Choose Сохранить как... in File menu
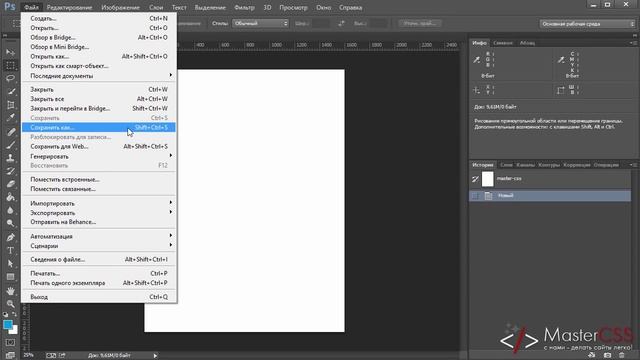640x360 pixels. (99, 127)
